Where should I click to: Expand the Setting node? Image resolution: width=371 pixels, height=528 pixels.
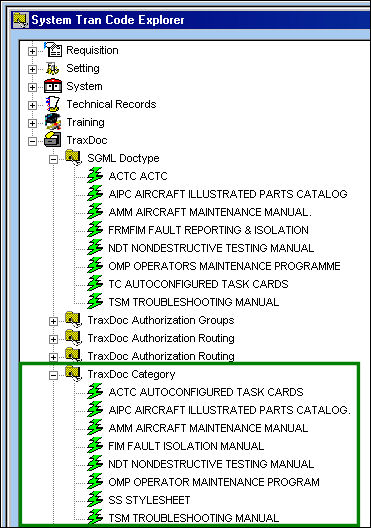[x=32, y=69]
